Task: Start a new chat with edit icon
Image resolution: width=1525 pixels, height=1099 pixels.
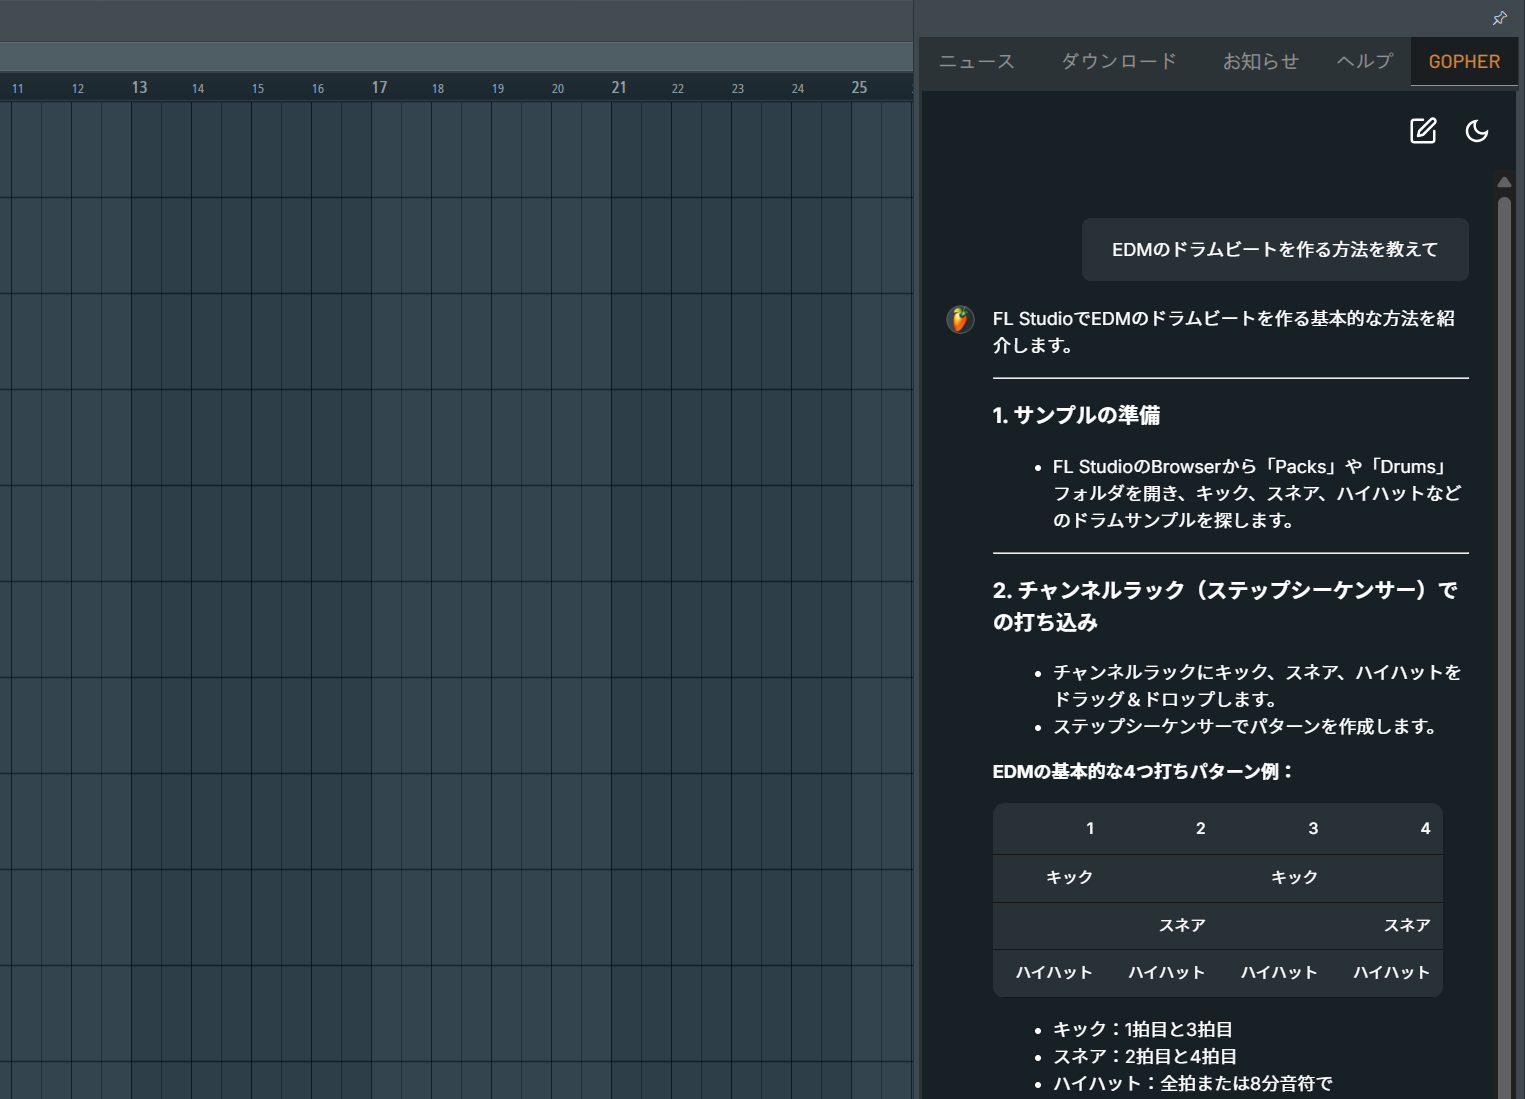Action: coord(1423,131)
